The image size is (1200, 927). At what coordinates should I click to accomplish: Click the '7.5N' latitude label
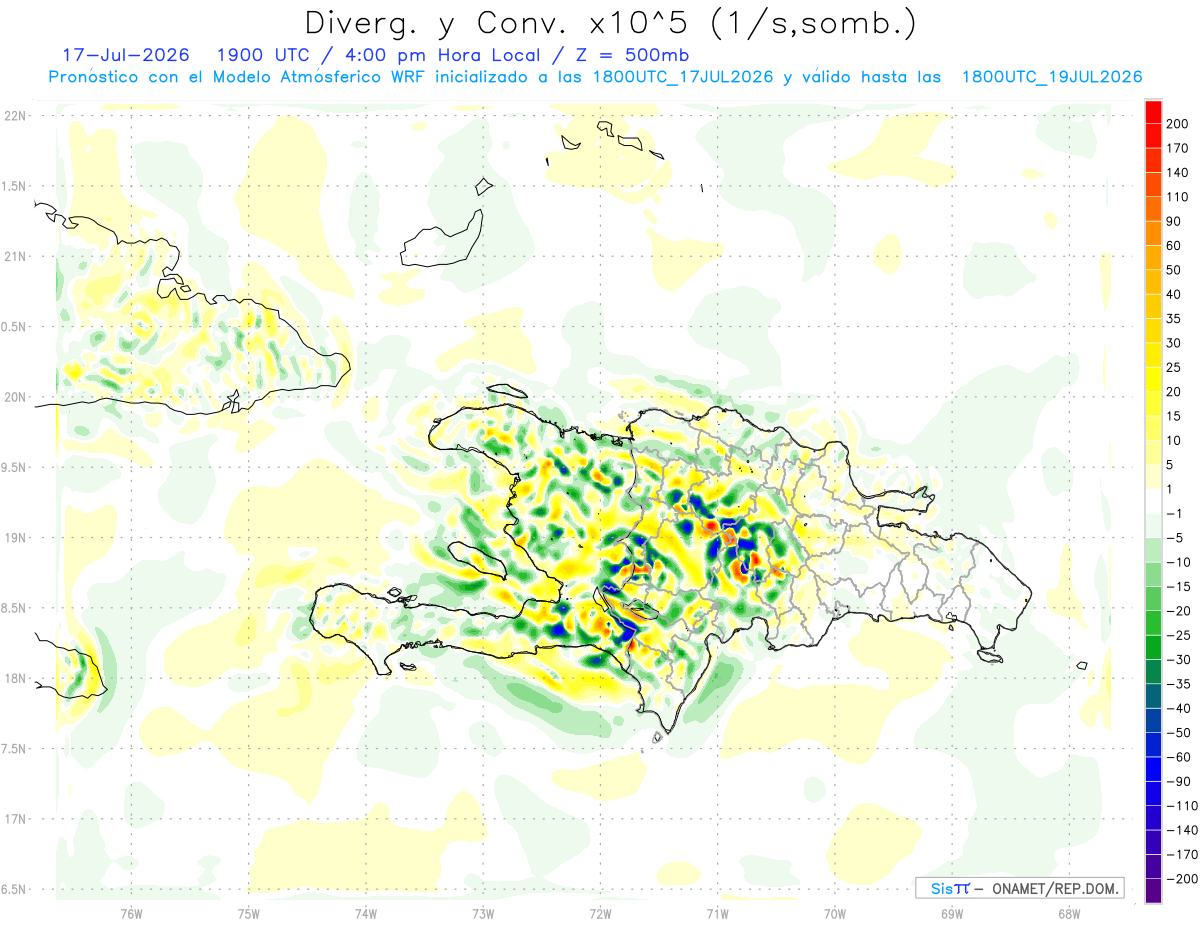[15, 748]
